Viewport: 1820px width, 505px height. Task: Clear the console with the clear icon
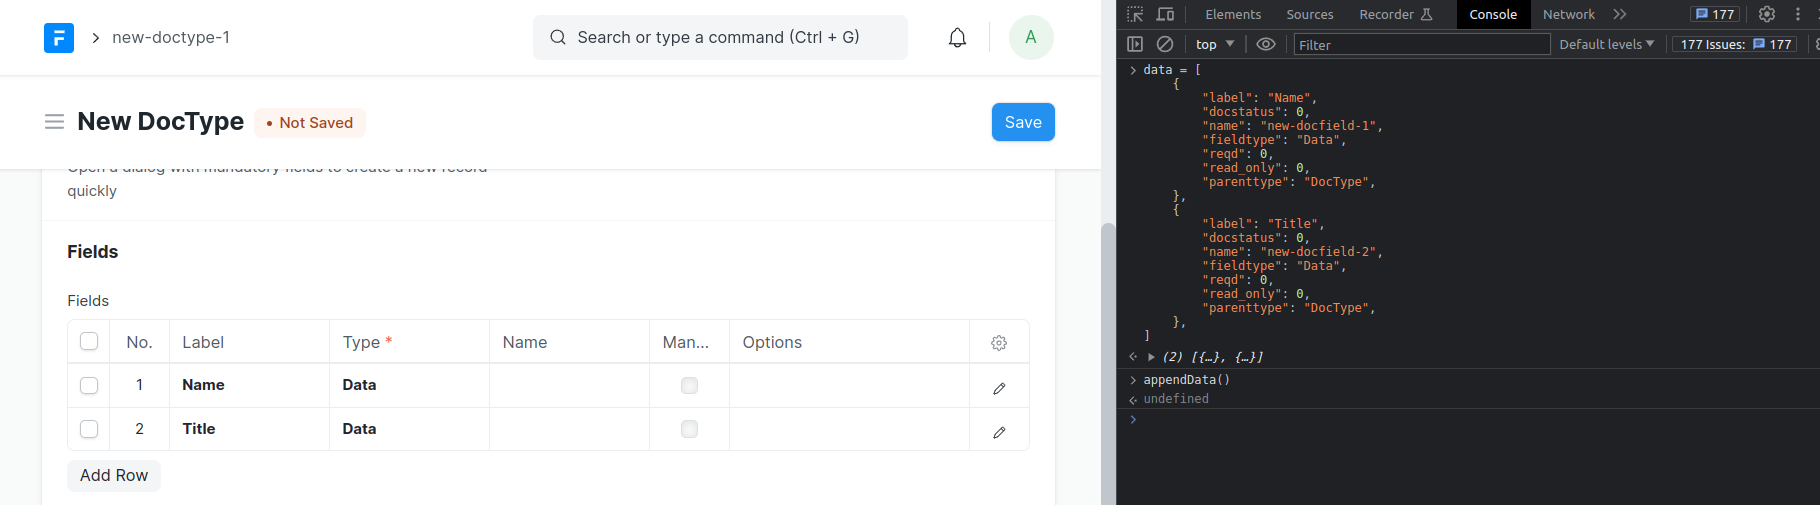coord(1165,44)
